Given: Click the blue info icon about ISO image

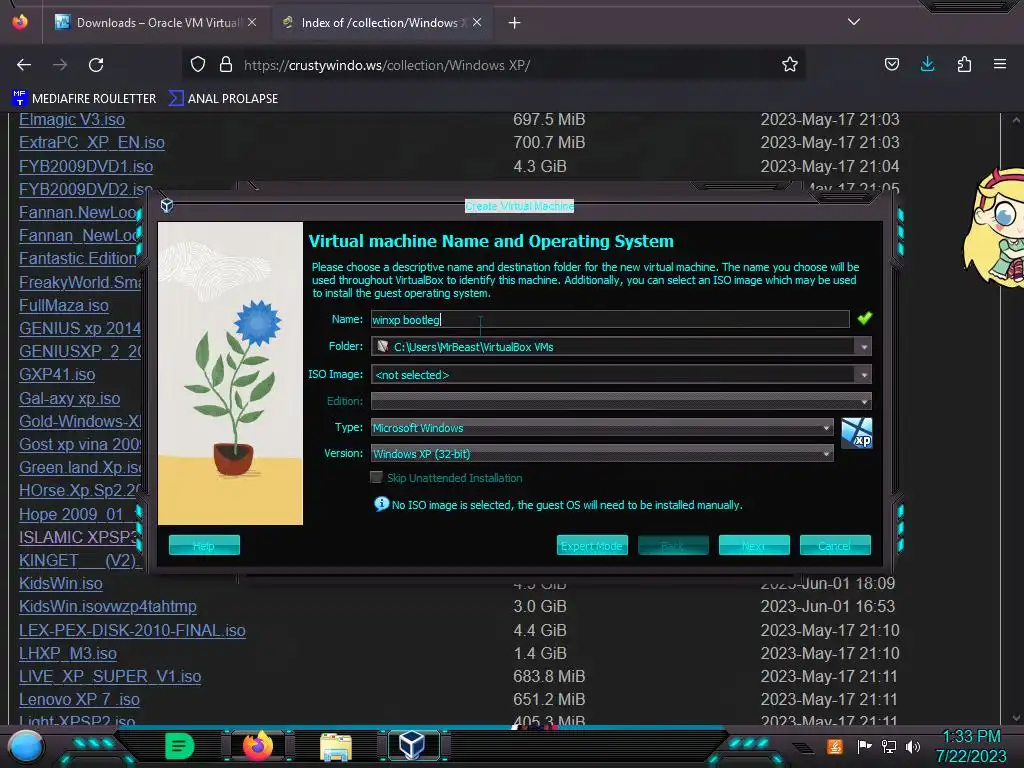Looking at the screenshot, I should tap(381, 504).
